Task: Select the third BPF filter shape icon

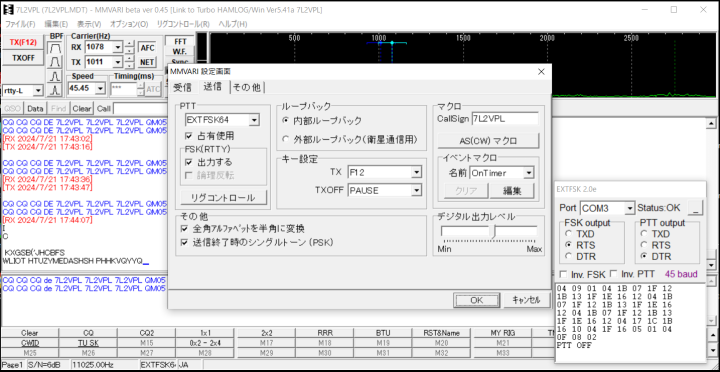Action: click(x=56, y=75)
